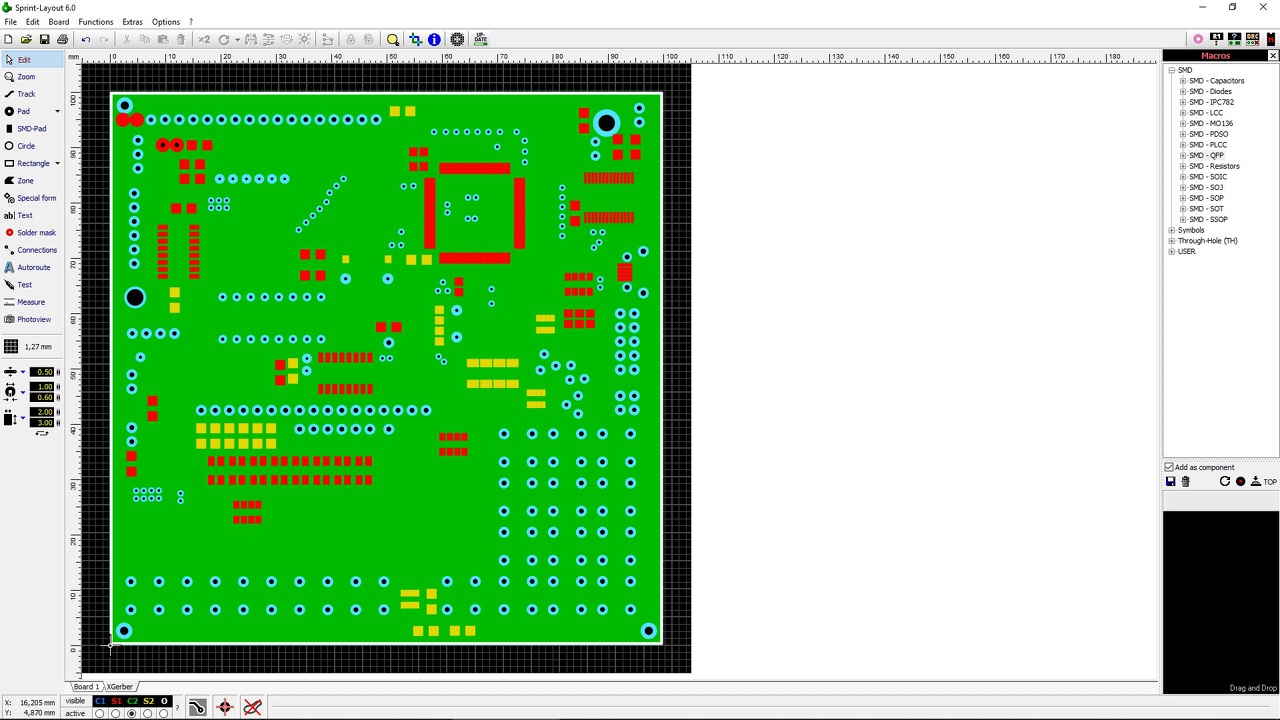Select the Zone tool
The image size is (1280, 720).
(32, 181)
